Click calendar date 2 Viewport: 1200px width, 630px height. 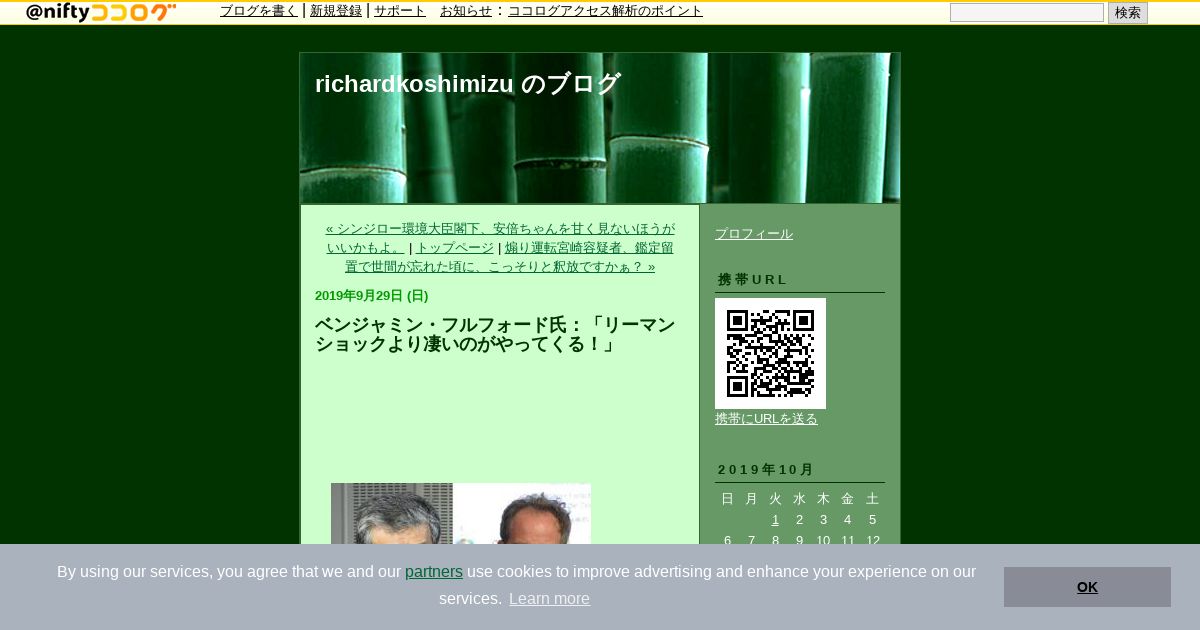(x=799, y=520)
